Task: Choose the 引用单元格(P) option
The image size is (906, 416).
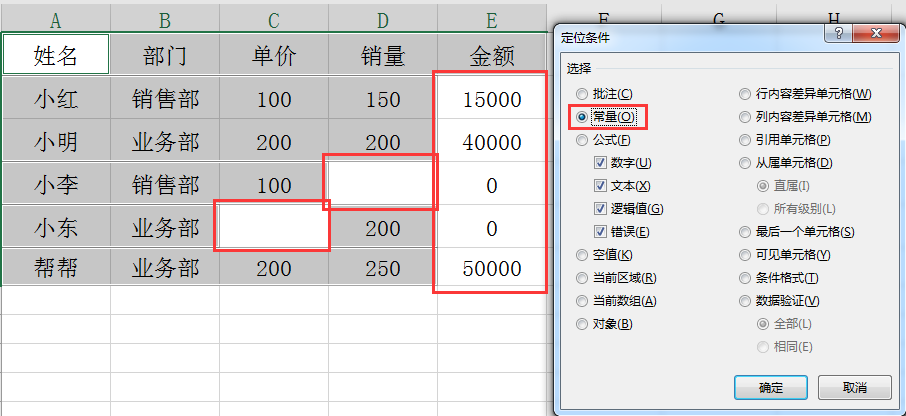Action: point(785,140)
